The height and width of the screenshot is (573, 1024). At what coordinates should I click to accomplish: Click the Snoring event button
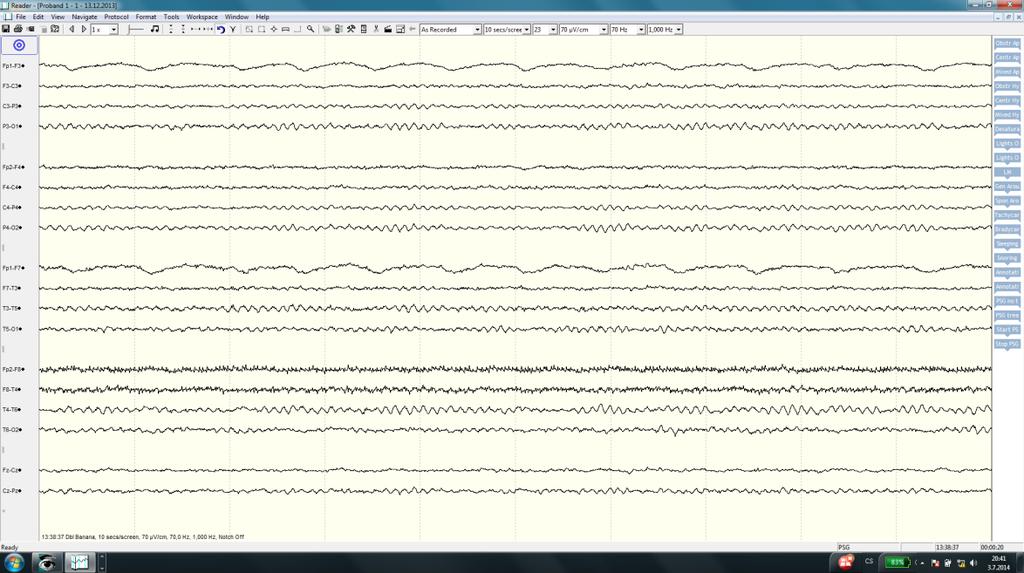click(x=1006, y=258)
